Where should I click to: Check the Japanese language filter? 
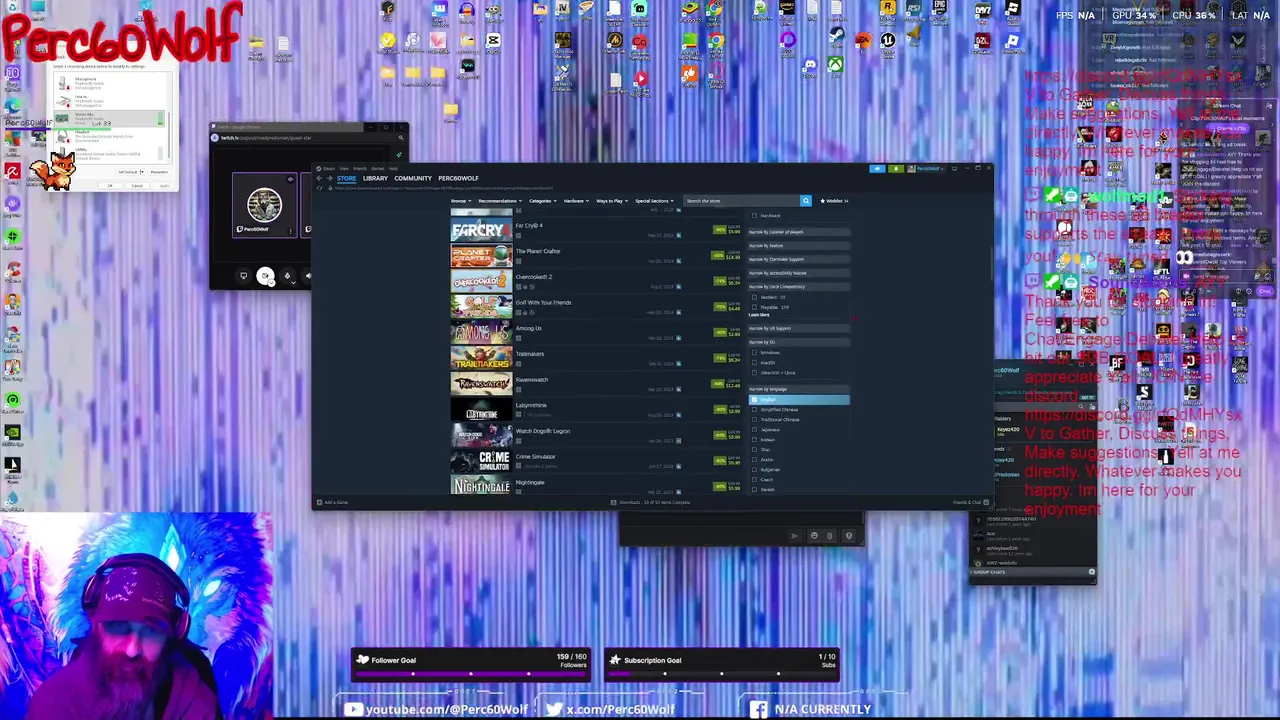[x=754, y=430]
